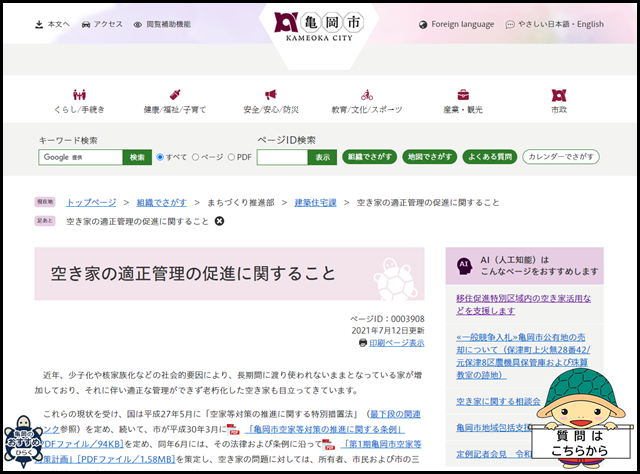
Task: Open 移住促進特別区域内の空き家活用 link
Action: [523, 305]
